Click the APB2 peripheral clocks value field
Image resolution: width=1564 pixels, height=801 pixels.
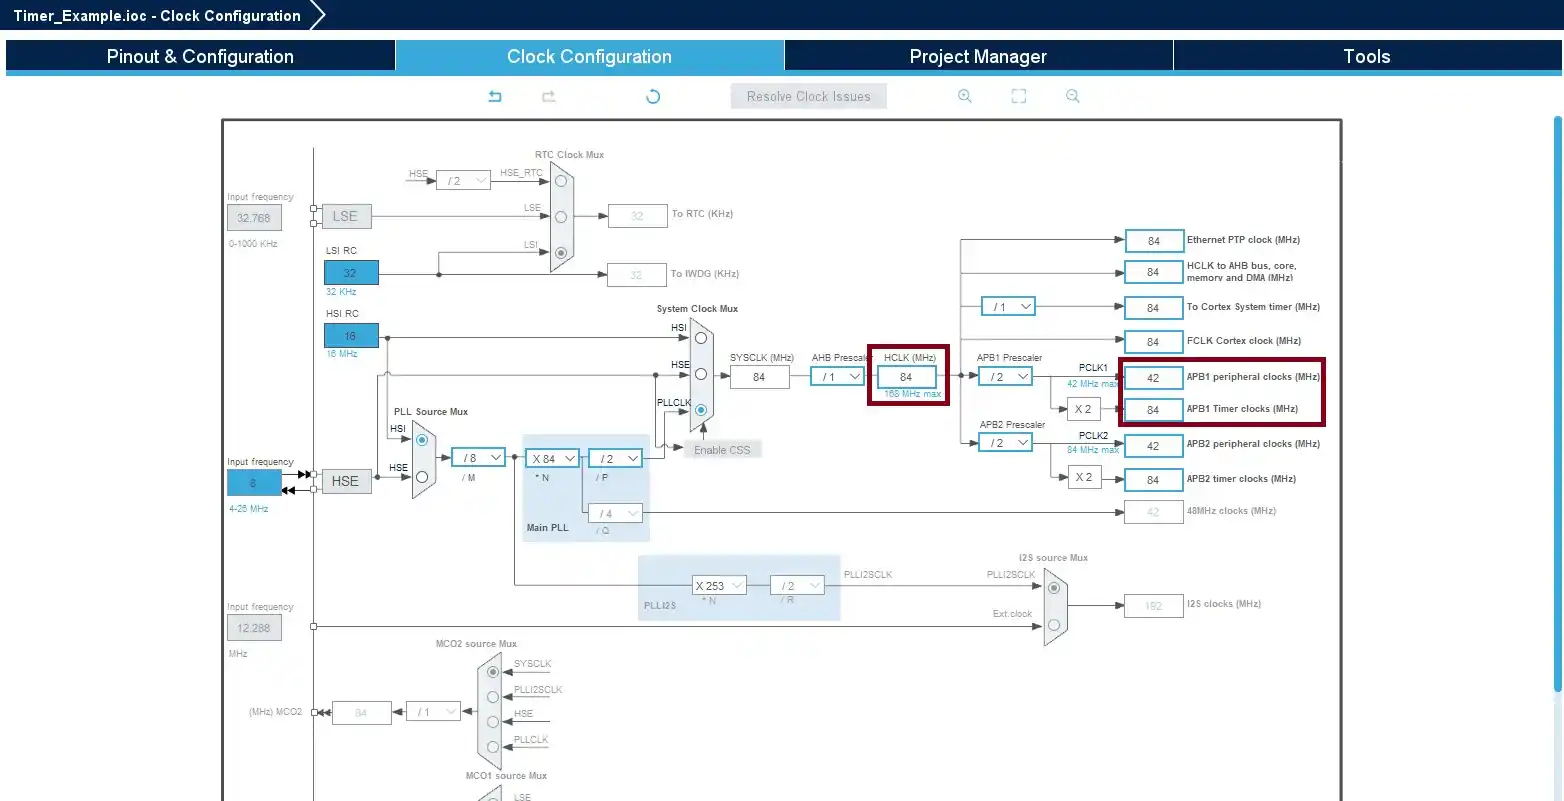1153,445
